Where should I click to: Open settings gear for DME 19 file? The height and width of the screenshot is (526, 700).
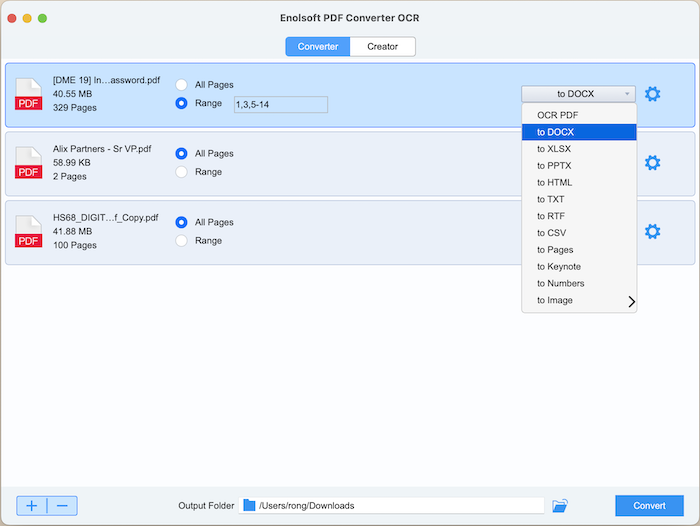[x=652, y=94]
